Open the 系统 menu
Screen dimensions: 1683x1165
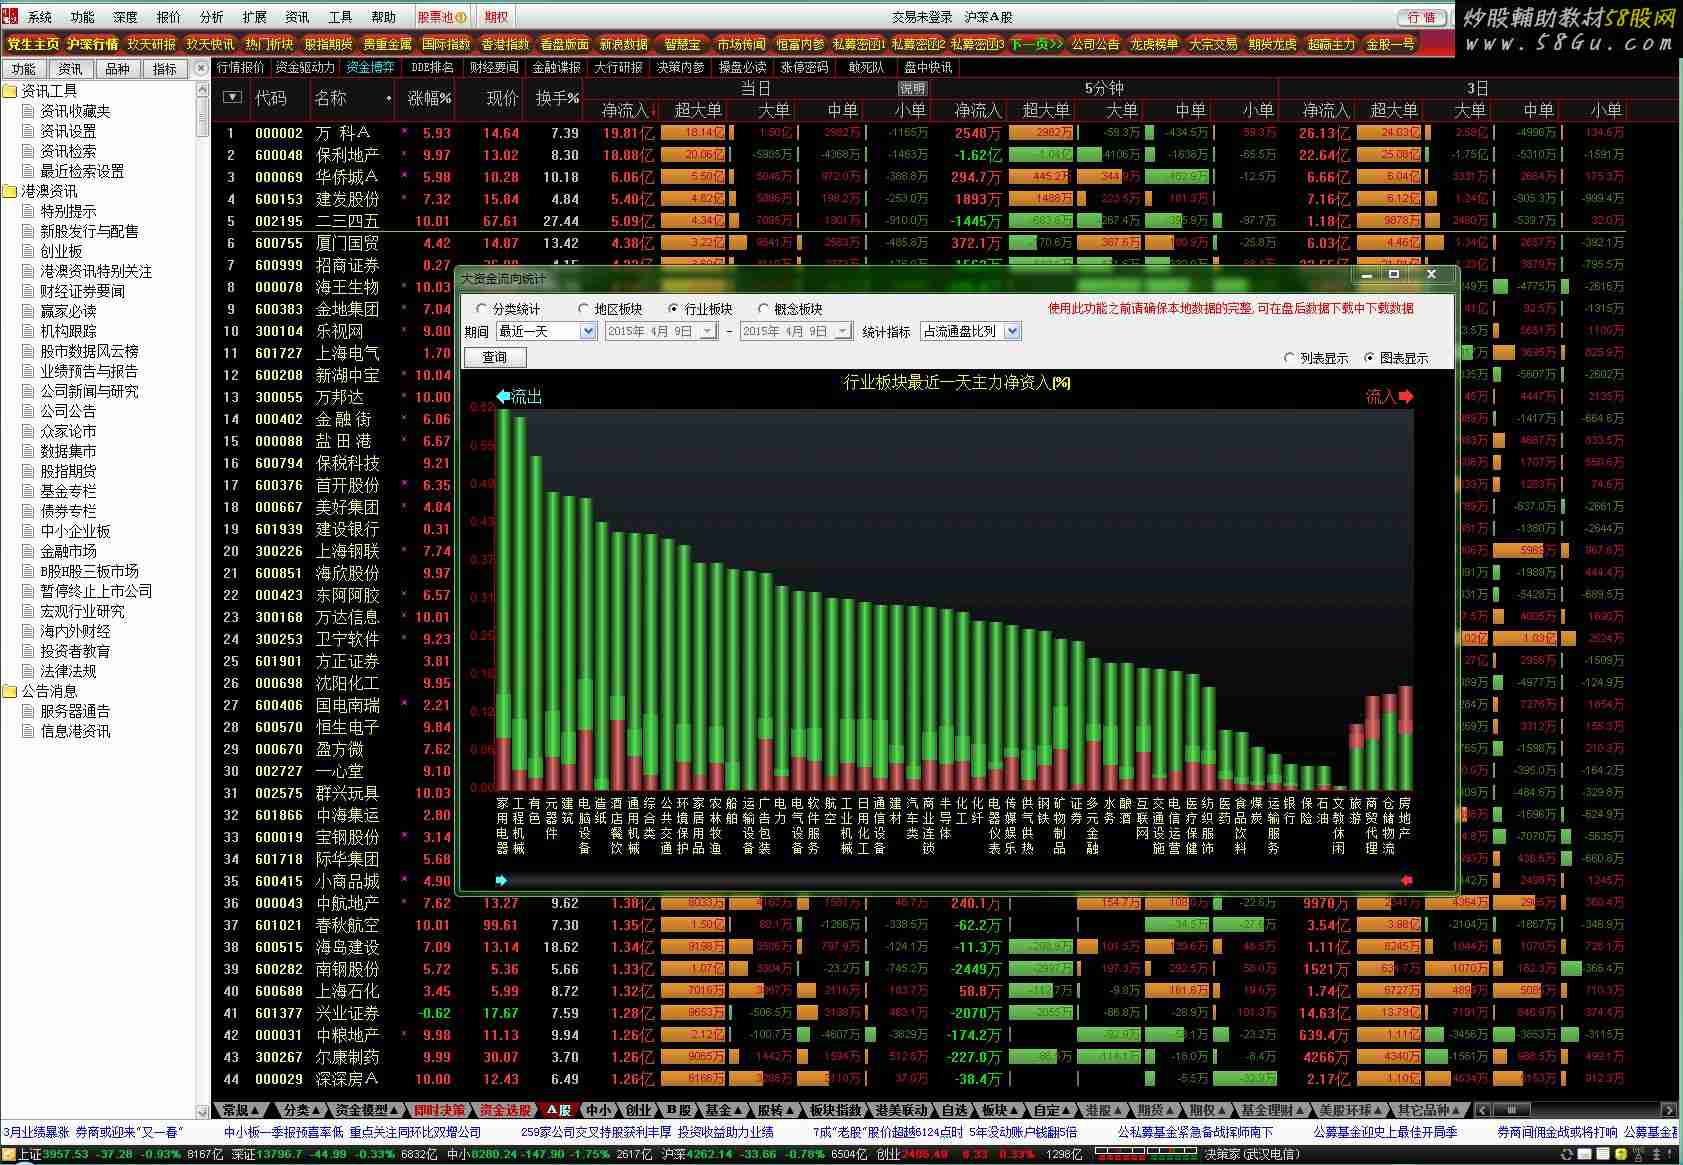pos(40,17)
